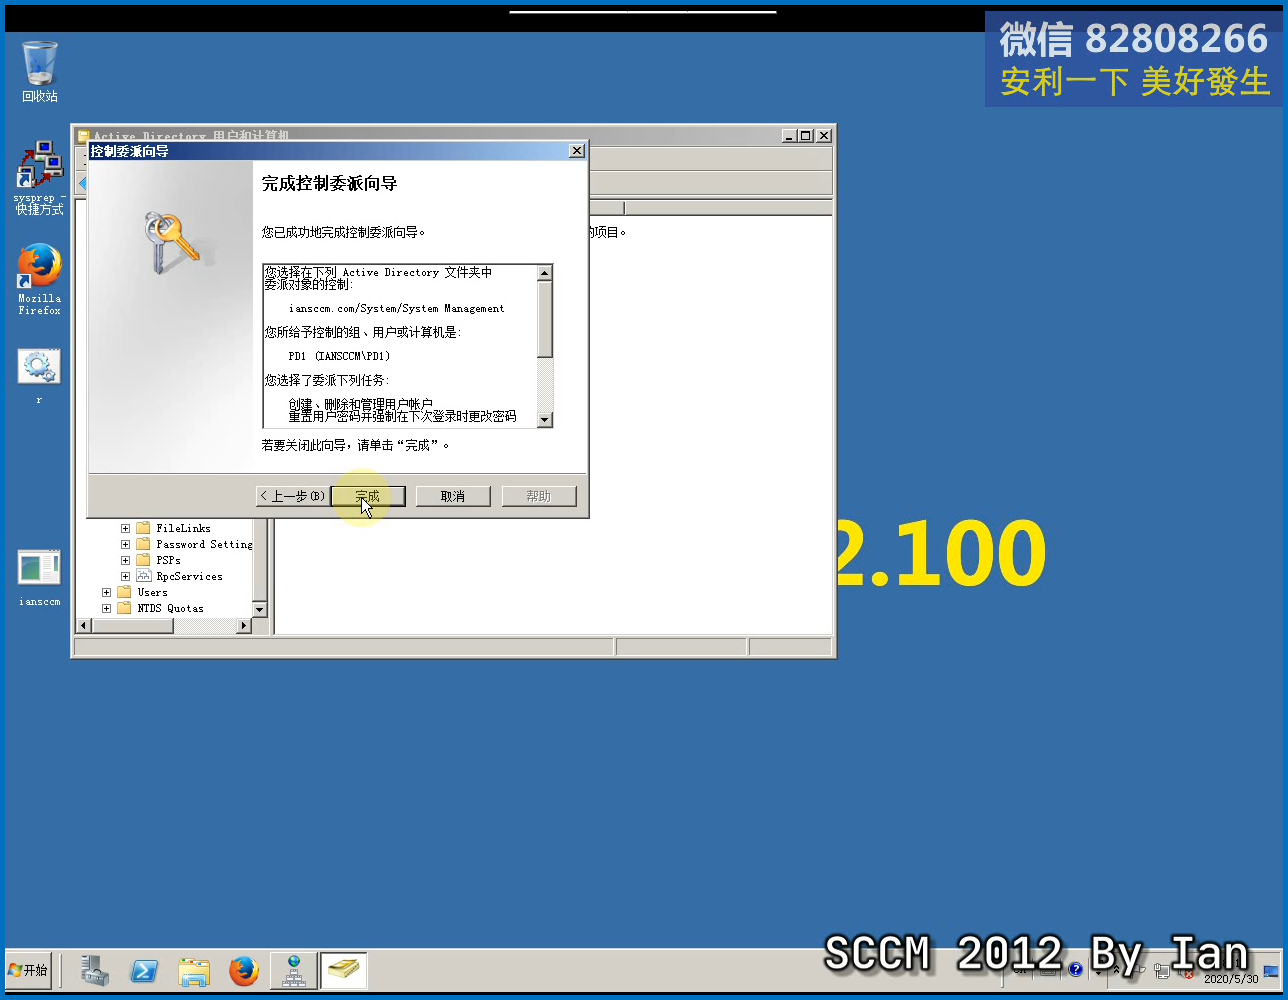Click the summary box vertical scrollbar thumb
Screen dimensions: 1288x1000
coord(545,319)
